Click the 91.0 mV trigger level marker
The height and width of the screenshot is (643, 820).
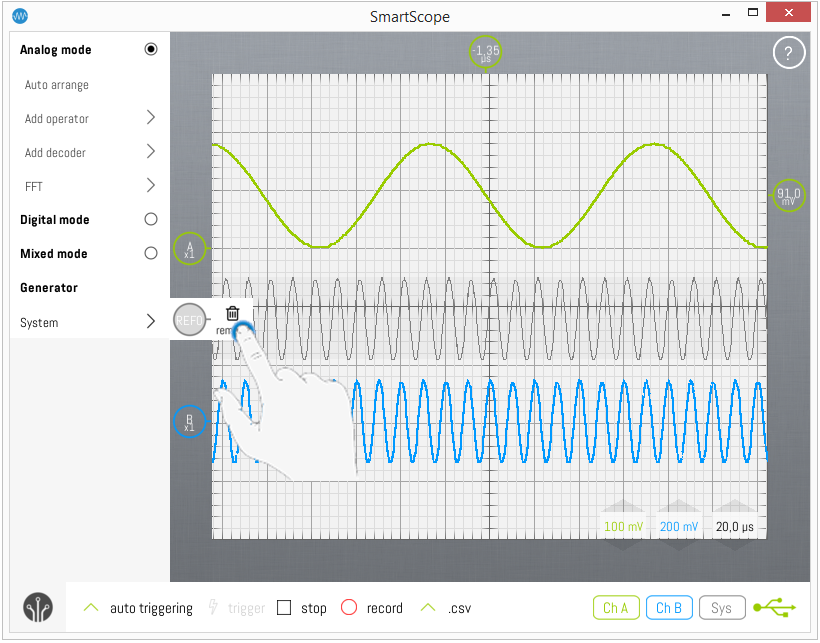pyautogui.click(x=790, y=196)
